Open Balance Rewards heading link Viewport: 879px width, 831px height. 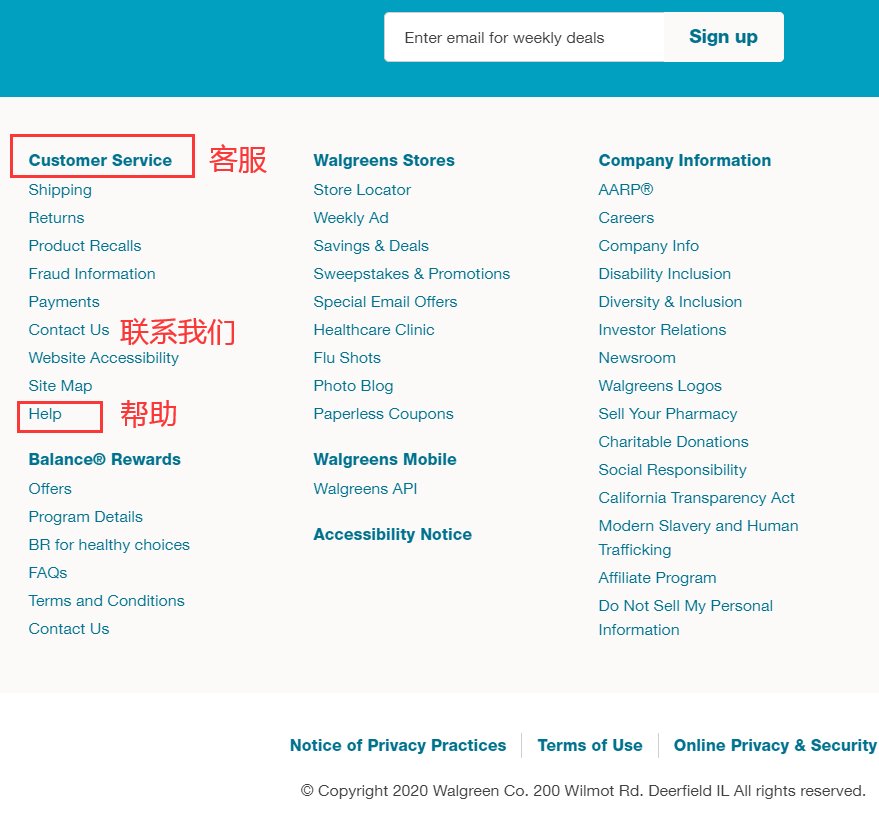click(105, 459)
